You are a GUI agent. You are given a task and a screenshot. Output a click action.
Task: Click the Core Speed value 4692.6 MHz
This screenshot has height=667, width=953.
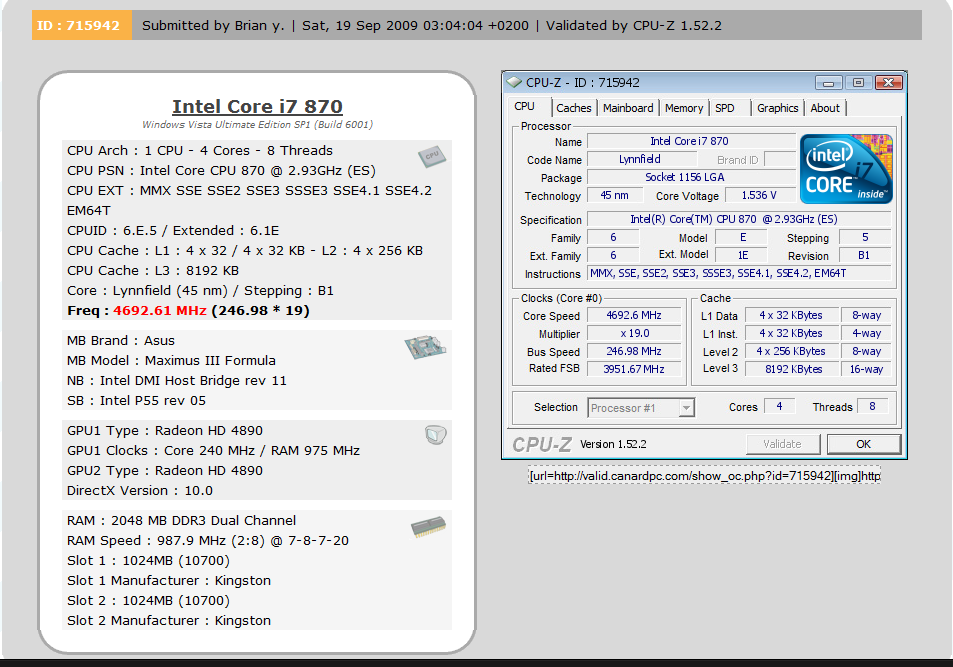pos(634,316)
